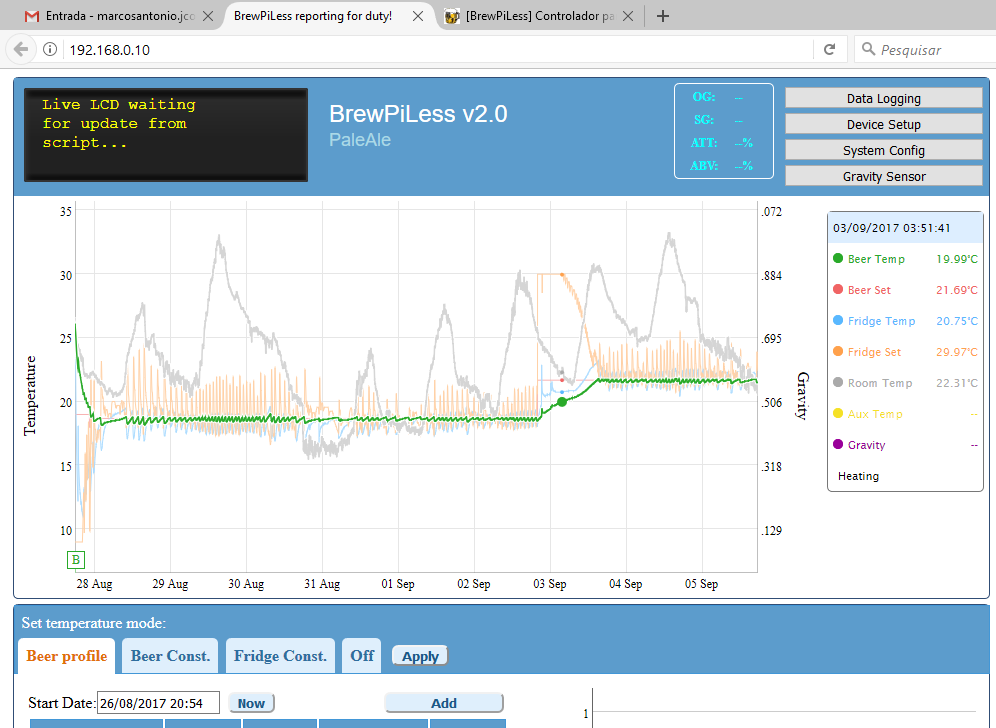Toggle Gravity purple legend dot

click(x=838, y=444)
